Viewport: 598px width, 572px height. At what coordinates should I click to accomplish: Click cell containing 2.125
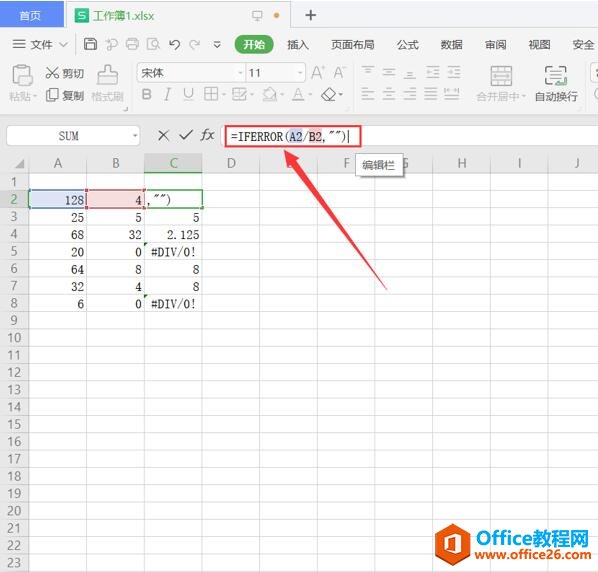click(174, 235)
